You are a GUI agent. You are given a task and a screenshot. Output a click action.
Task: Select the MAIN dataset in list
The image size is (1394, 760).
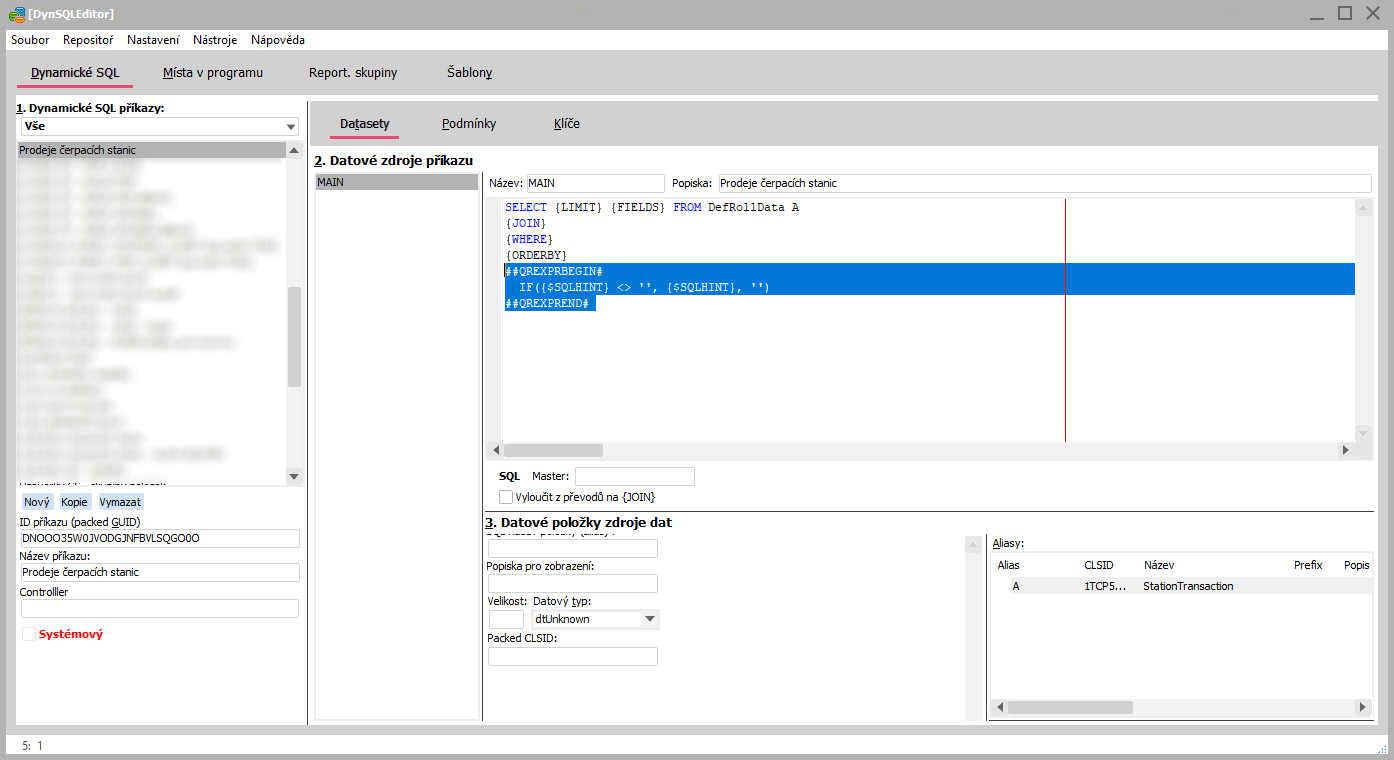396,183
